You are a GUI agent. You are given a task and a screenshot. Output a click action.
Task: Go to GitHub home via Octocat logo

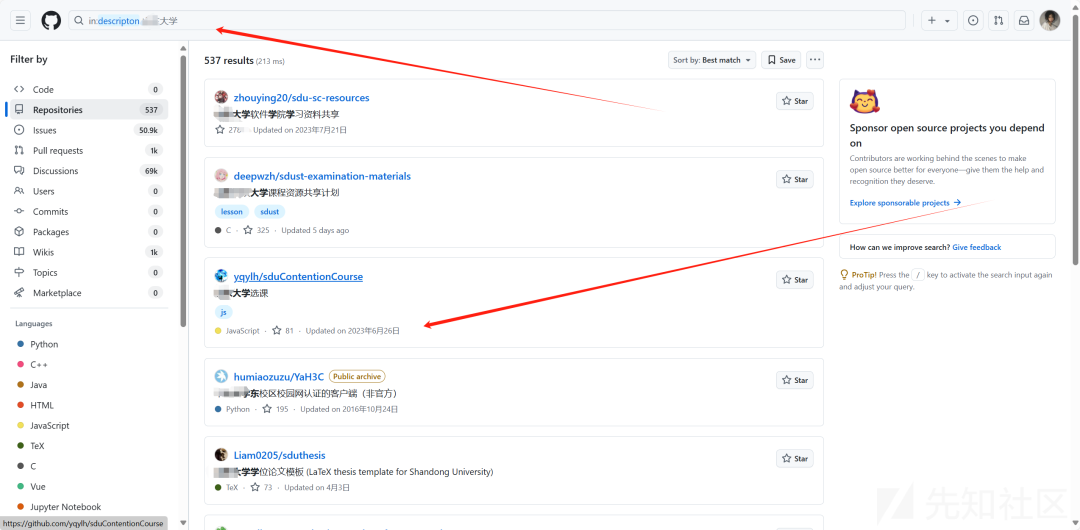click(51, 21)
